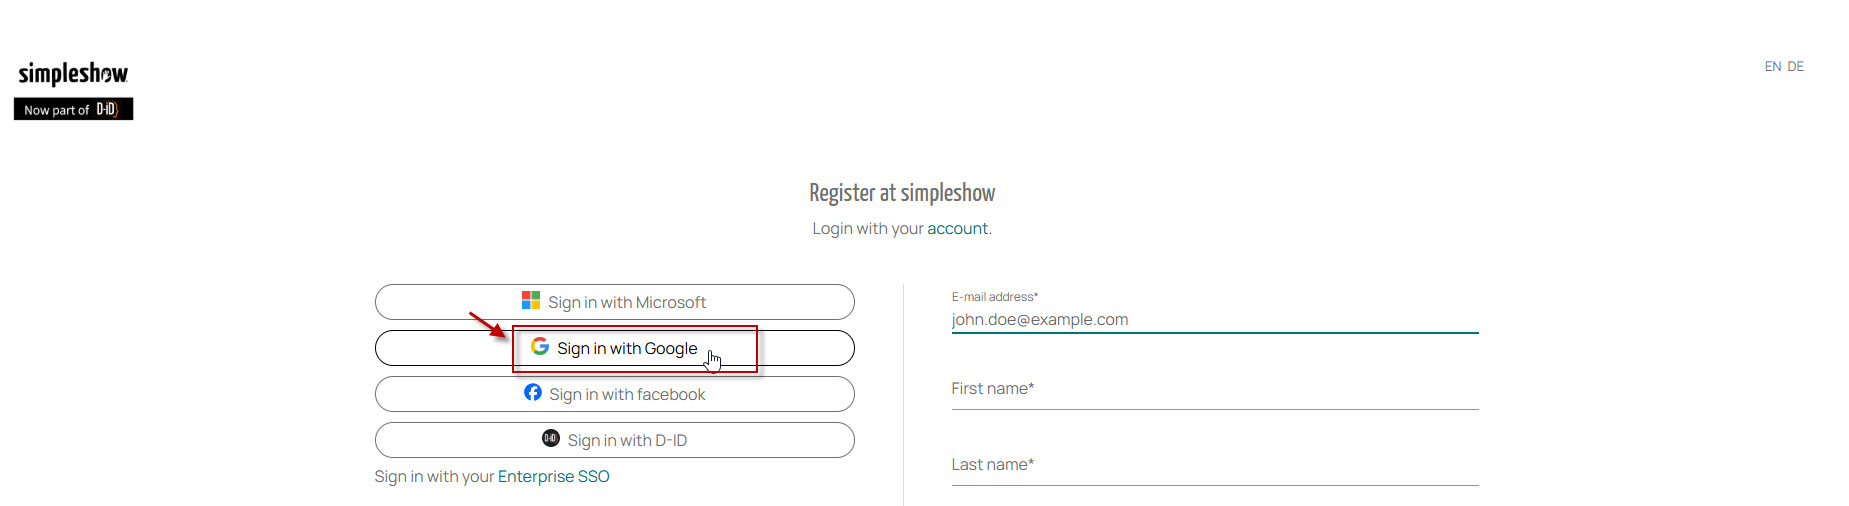Click the Google "G" logo icon
The width and height of the screenshot is (1849, 506).
(540, 346)
